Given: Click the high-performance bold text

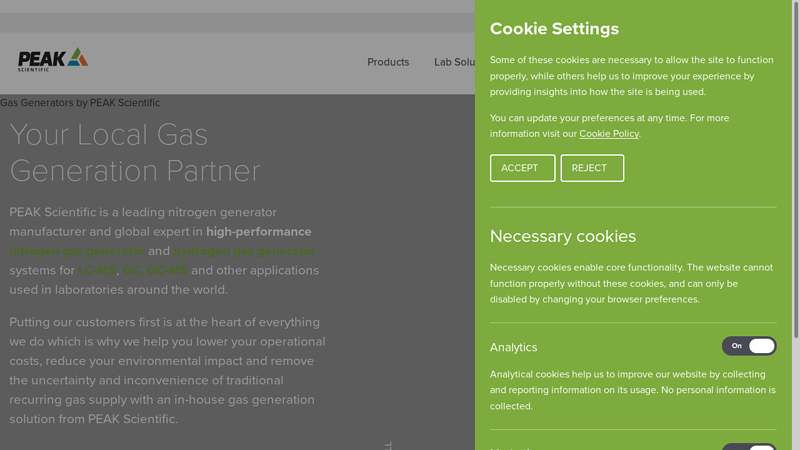Looking at the screenshot, I should pyautogui.click(x=259, y=232).
